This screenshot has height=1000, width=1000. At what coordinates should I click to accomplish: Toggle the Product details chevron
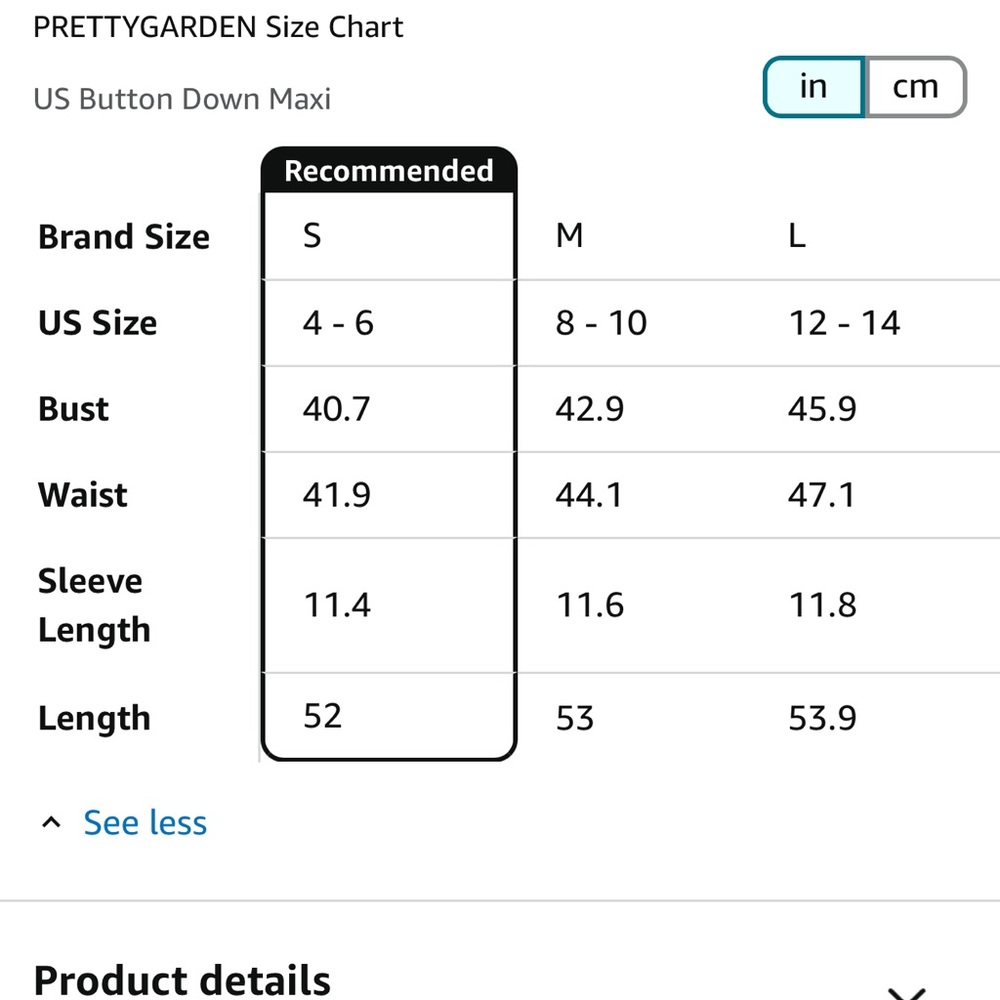[906, 990]
